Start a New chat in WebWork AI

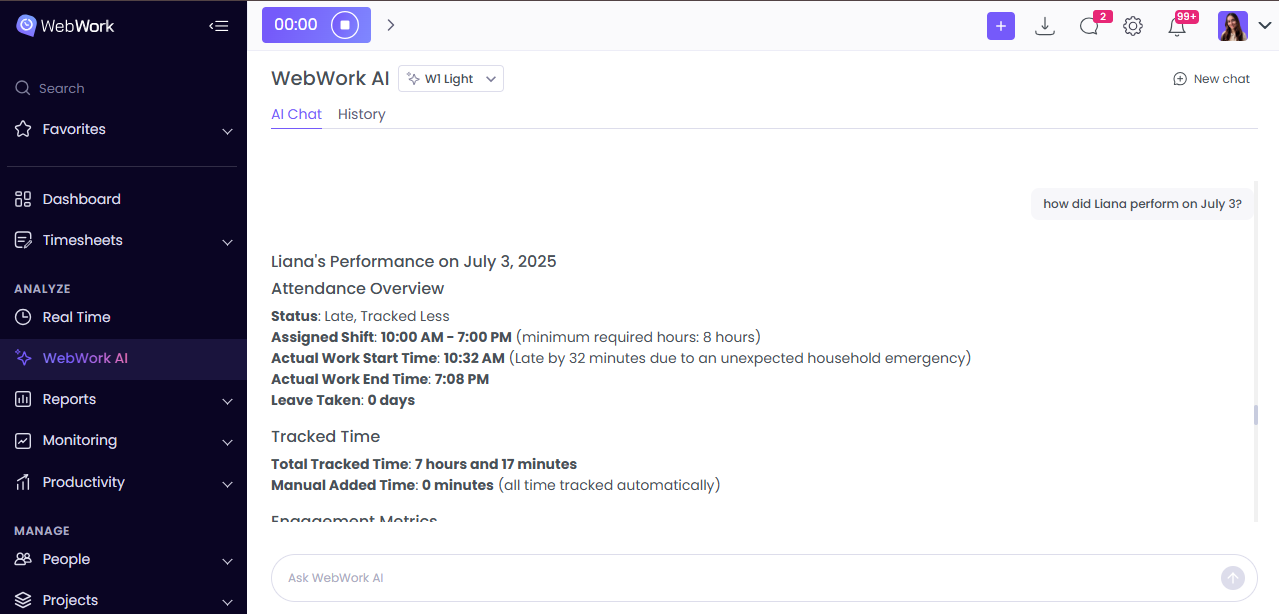(1211, 78)
